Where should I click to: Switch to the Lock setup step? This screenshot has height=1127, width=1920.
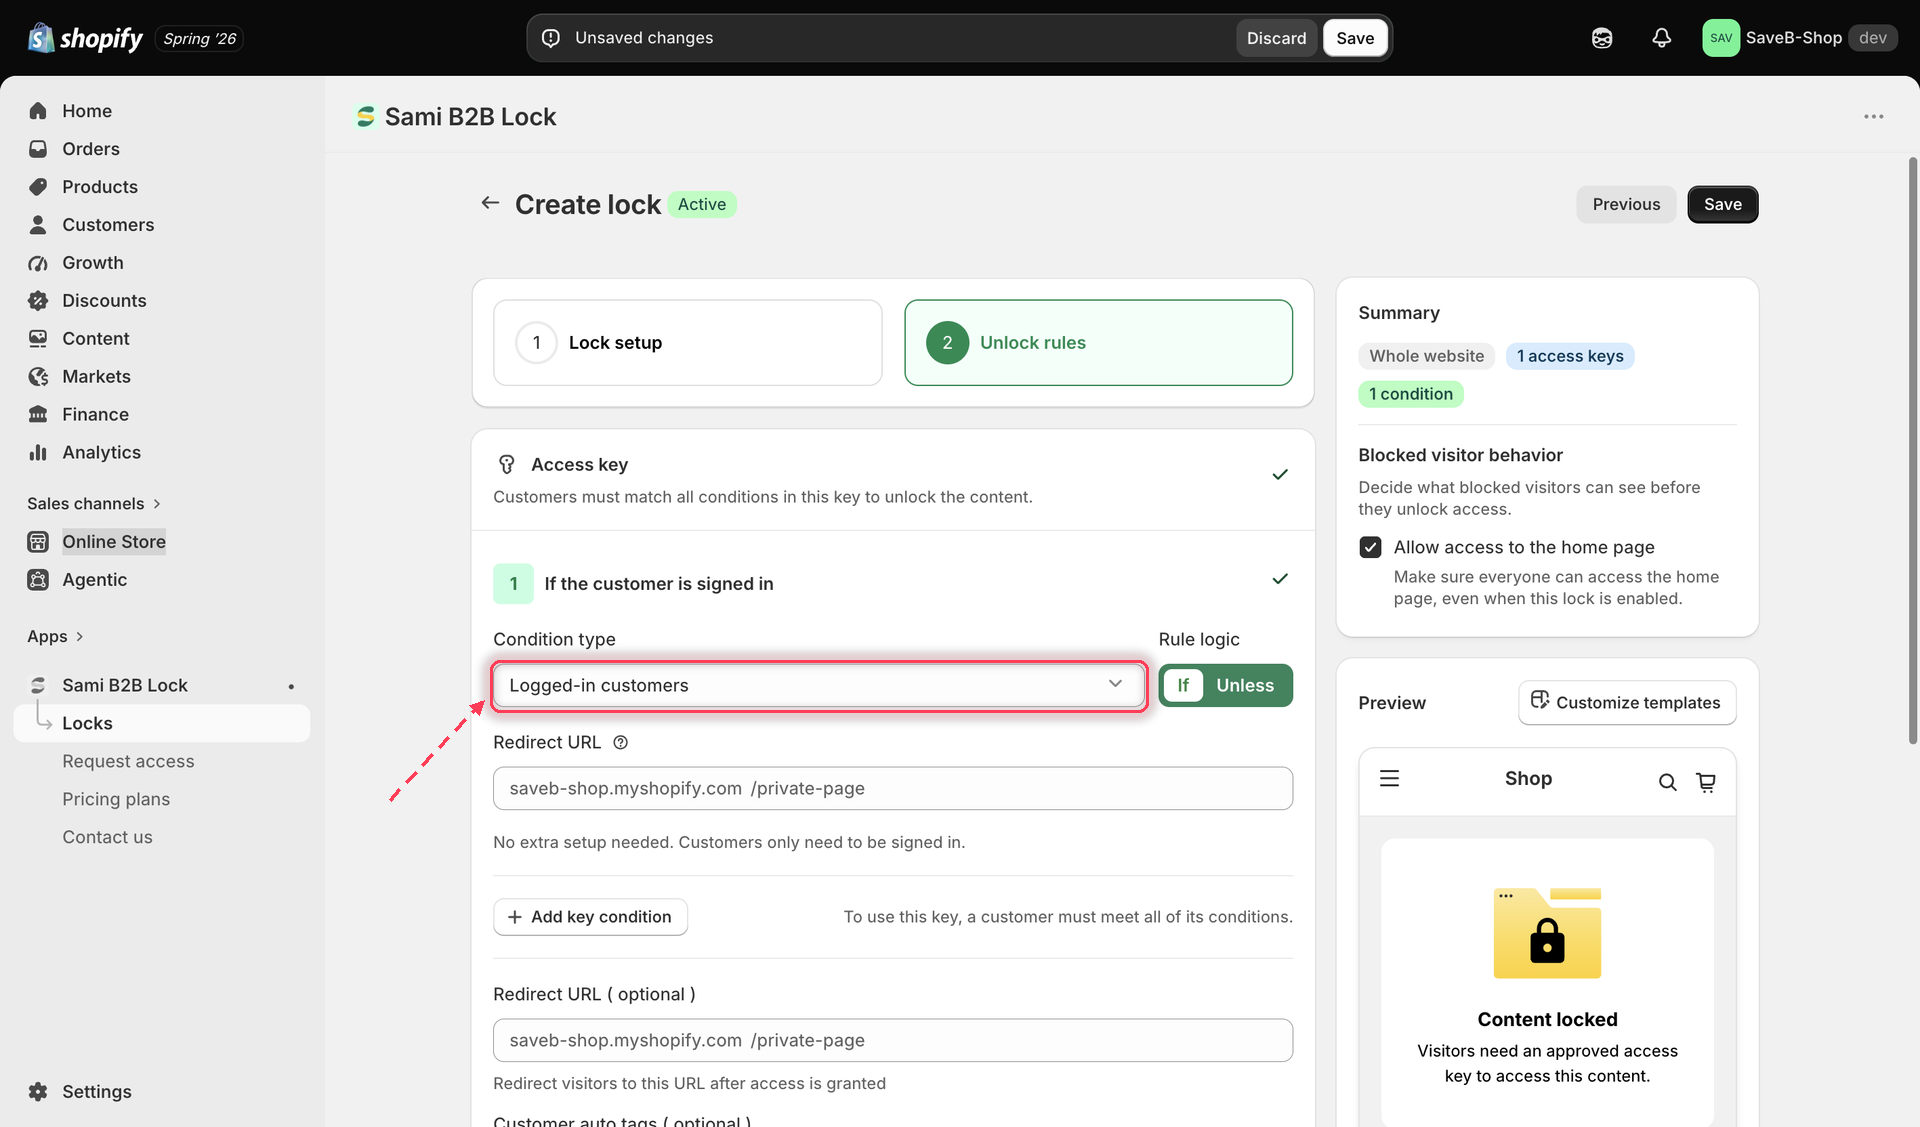(x=688, y=342)
